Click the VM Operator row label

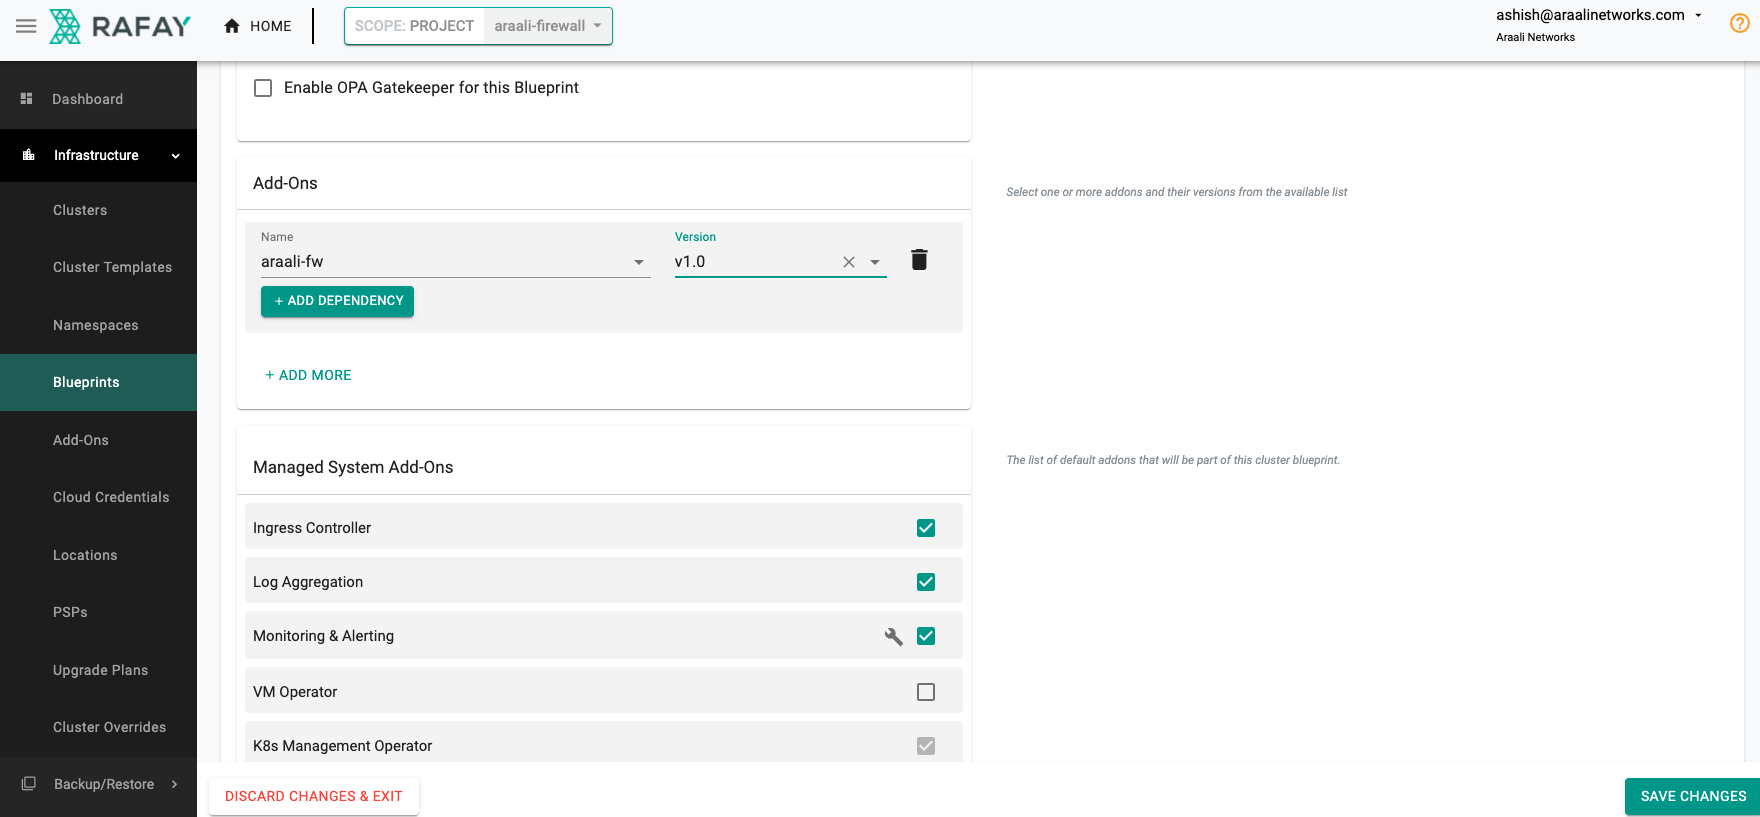click(x=295, y=692)
